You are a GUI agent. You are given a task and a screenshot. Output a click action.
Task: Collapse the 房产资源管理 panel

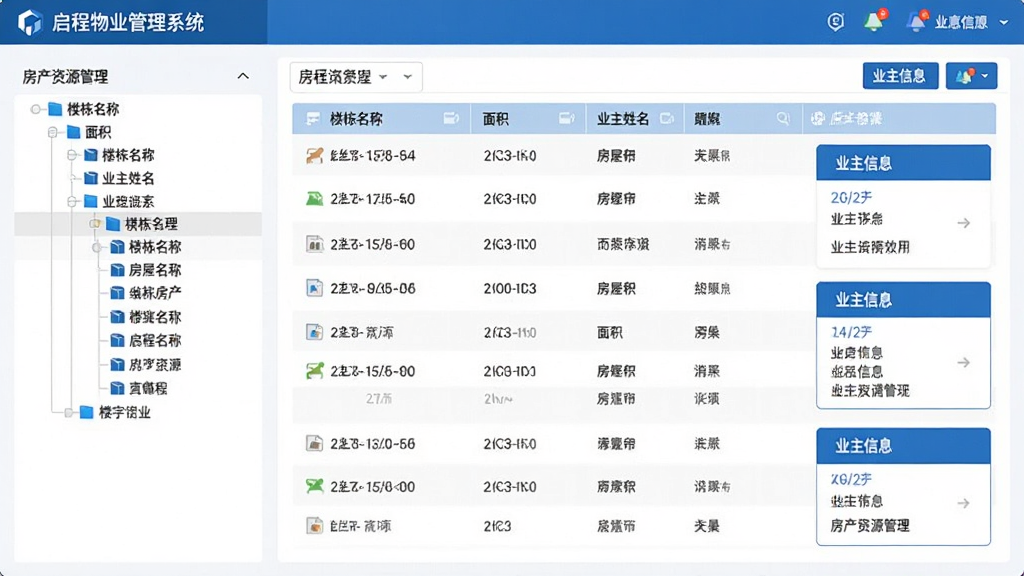(x=243, y=76)
